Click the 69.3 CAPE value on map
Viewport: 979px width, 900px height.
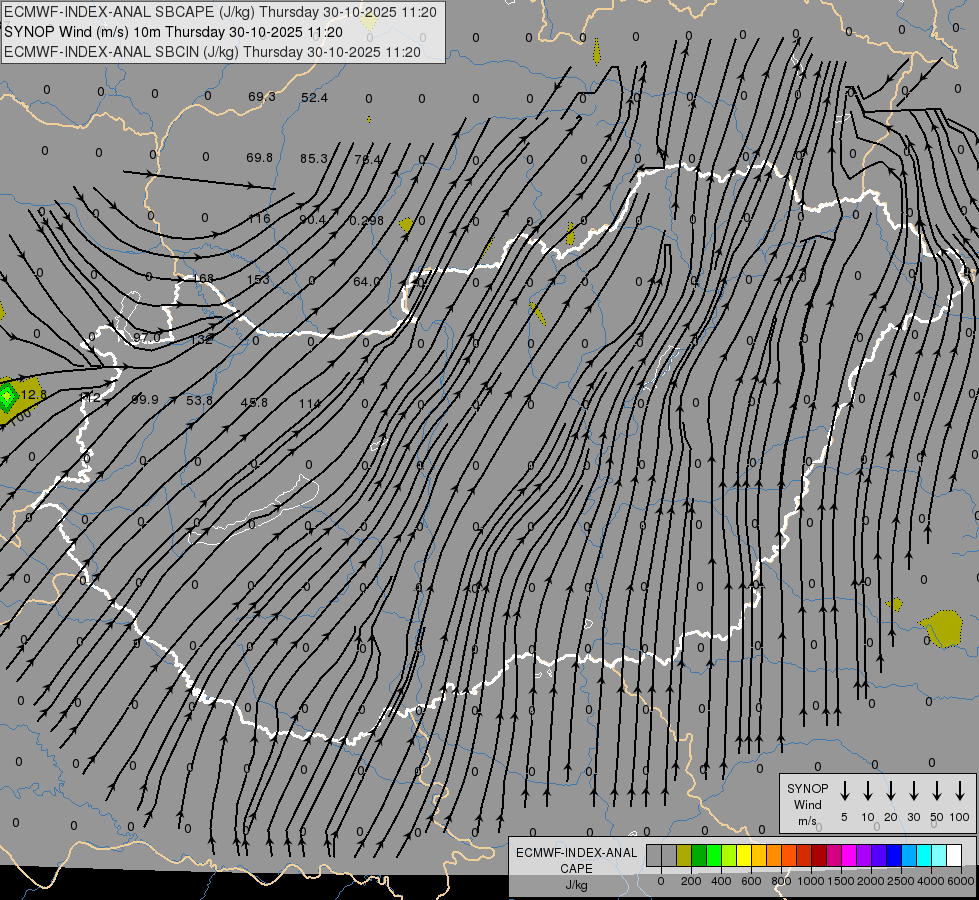tap(262, 97)
